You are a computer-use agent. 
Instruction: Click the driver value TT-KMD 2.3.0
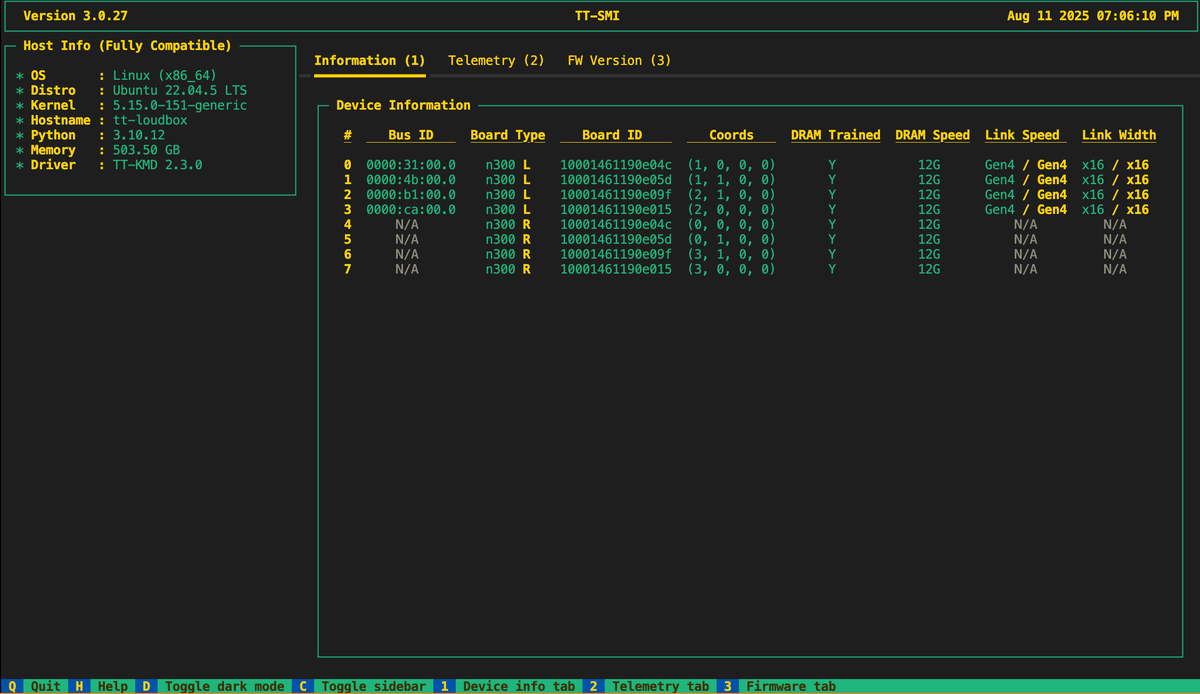(157, 165)
